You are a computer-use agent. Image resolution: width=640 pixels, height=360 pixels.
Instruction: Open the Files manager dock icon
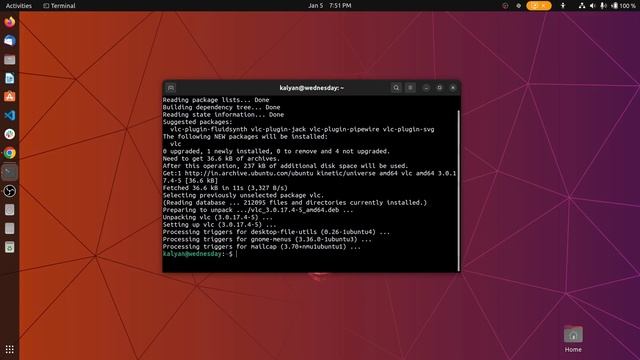click(x=10, y=60)
